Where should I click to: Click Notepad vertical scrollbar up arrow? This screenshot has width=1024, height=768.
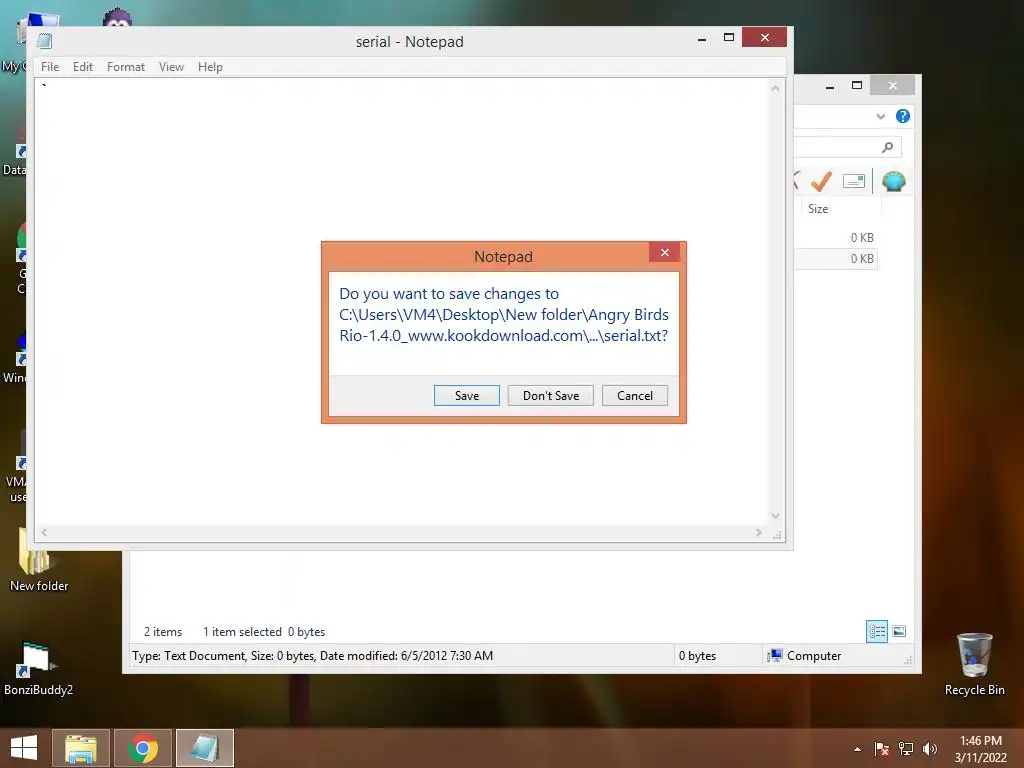click(775, 88)
